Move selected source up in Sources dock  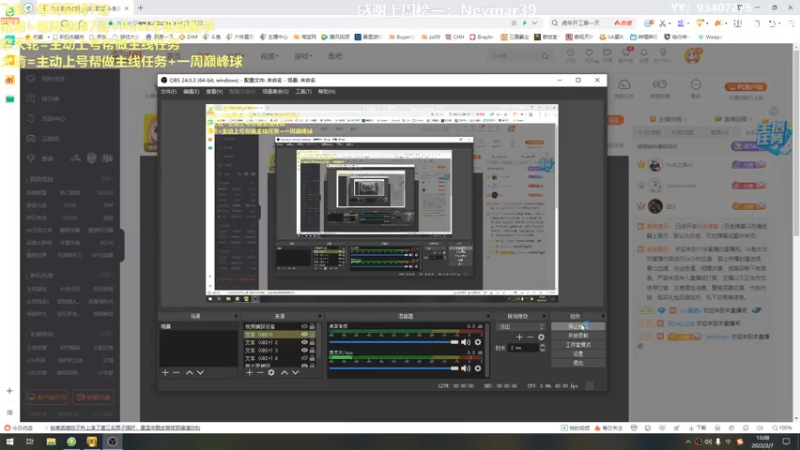point(284,372)
